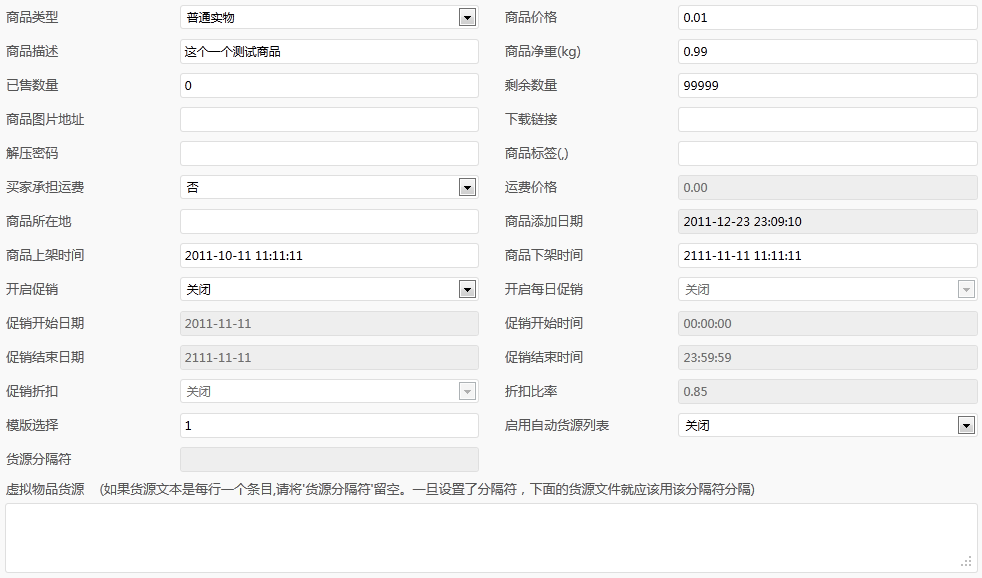The image size is (982, 578).
Task: Click the disabled 运费价格 field showing 0.00
Action: (827, 187)
